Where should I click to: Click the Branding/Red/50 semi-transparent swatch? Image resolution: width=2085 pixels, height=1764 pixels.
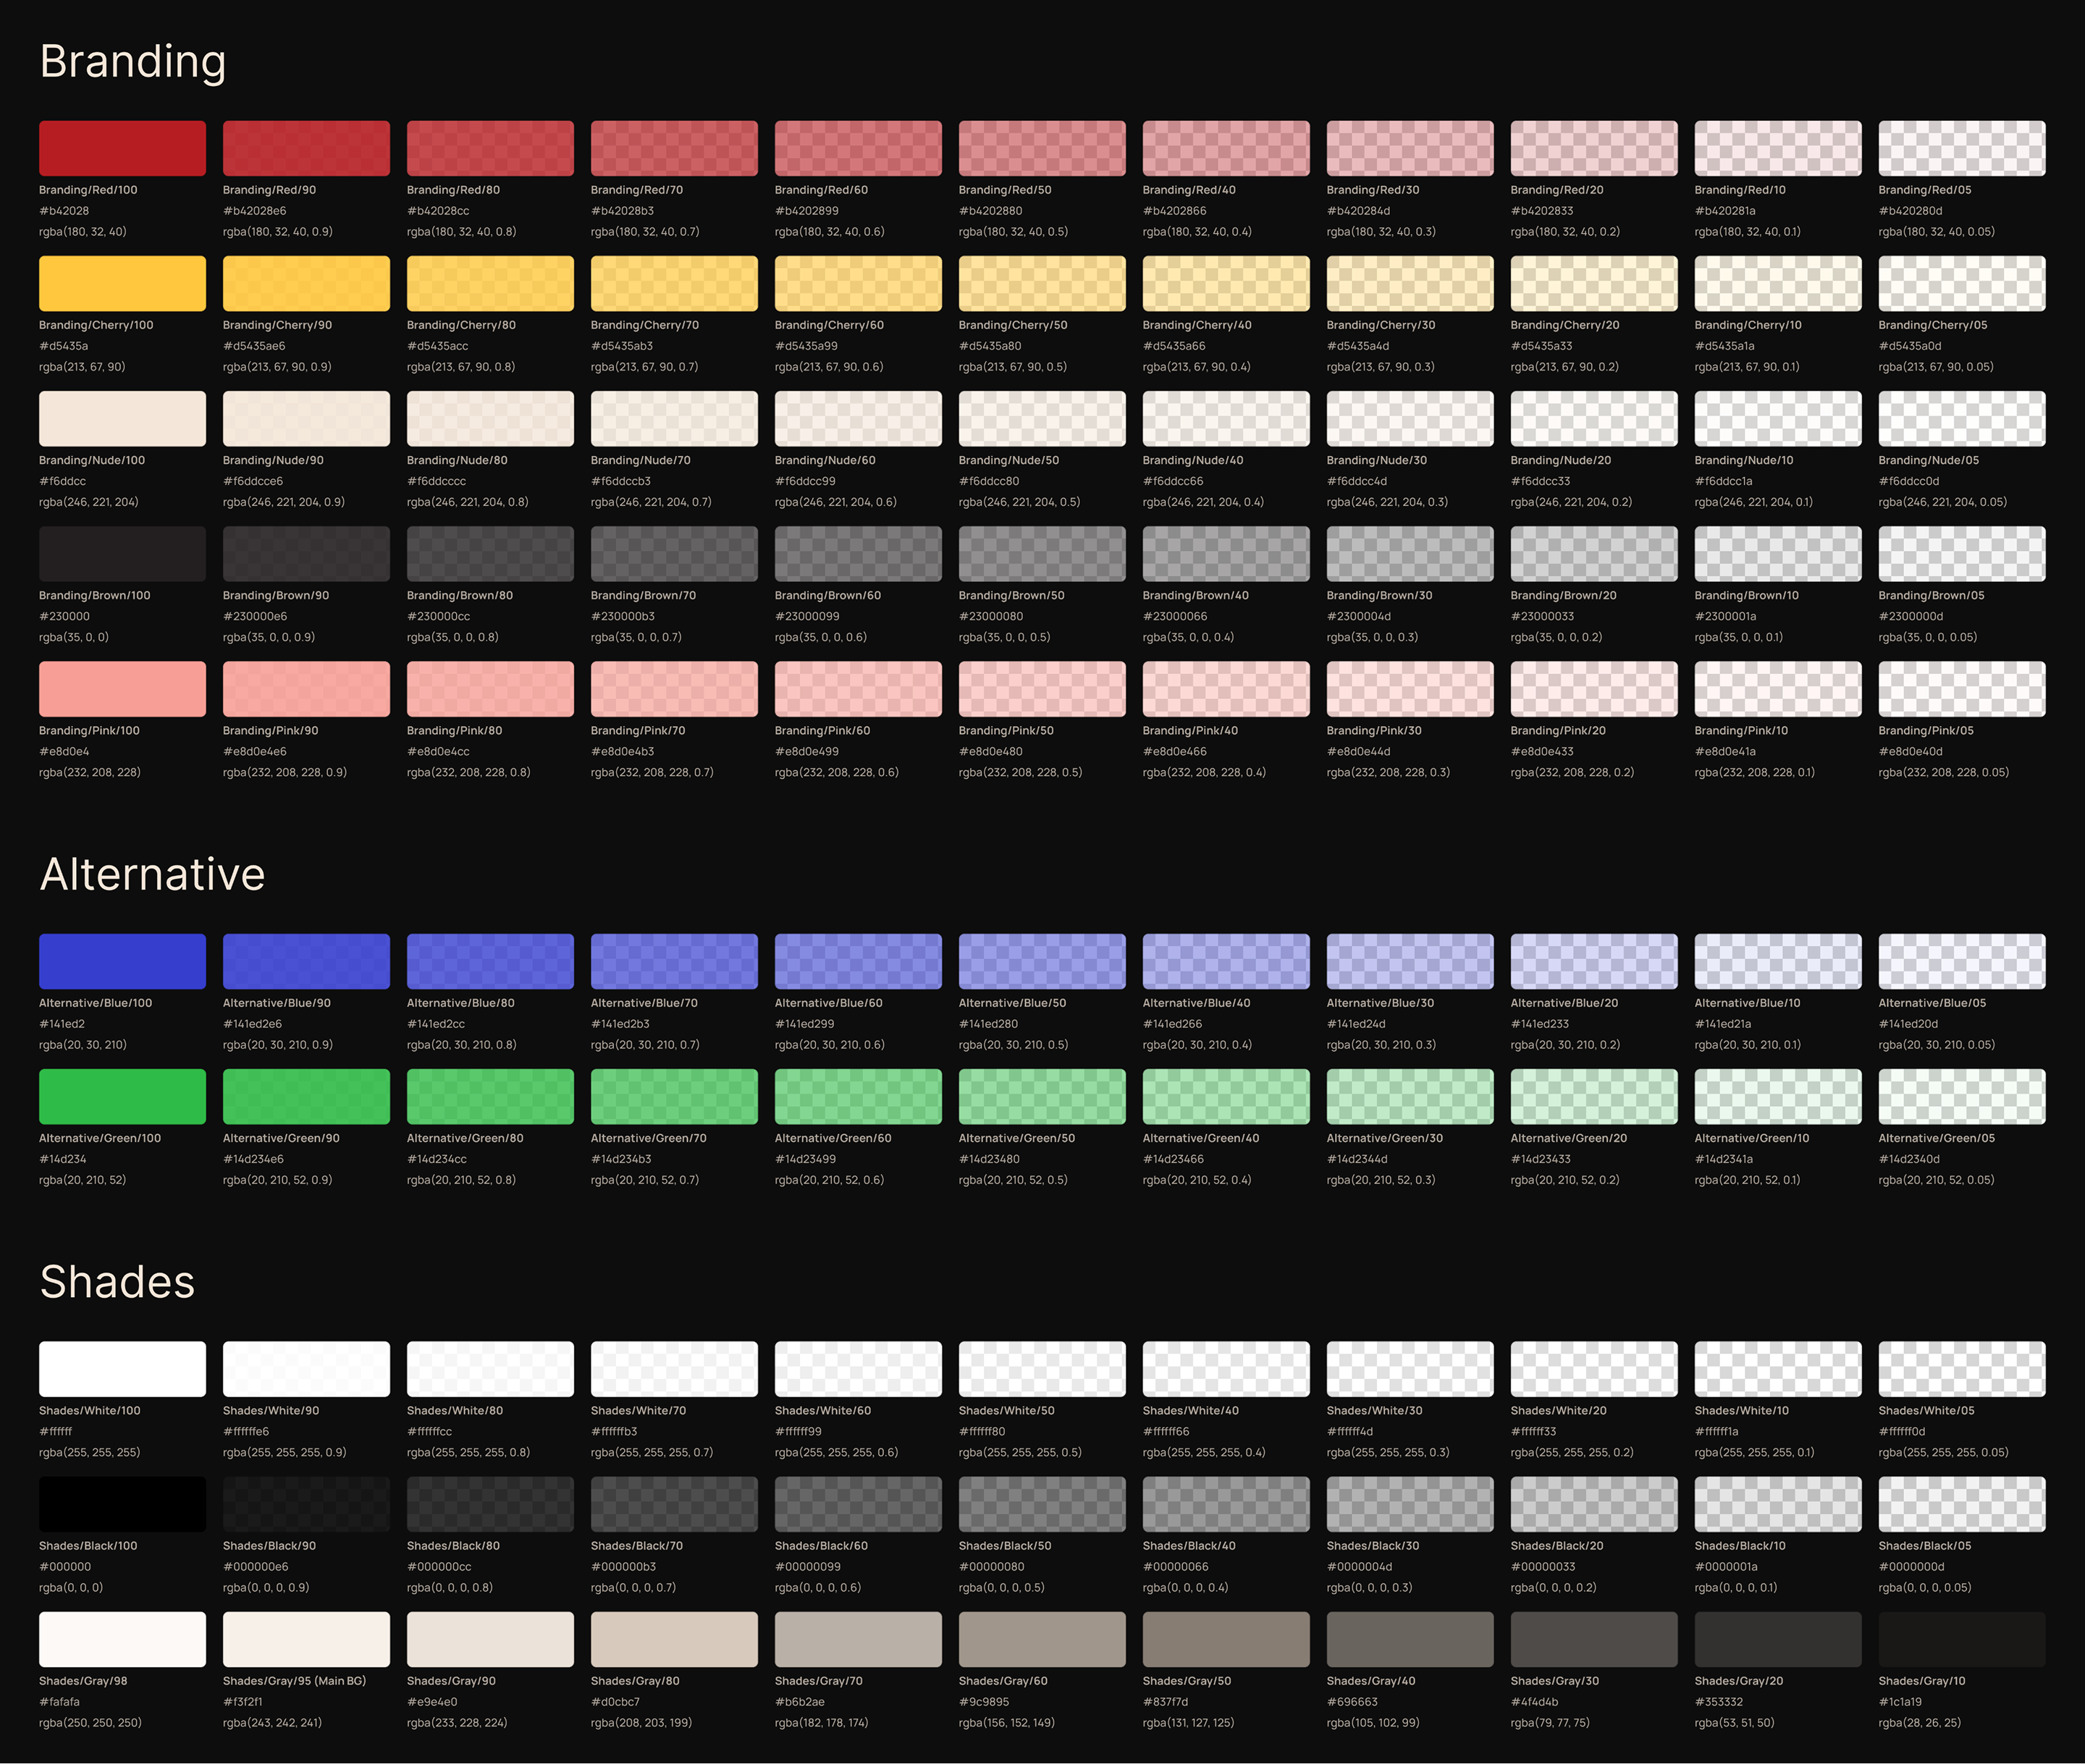(1041, 148)
